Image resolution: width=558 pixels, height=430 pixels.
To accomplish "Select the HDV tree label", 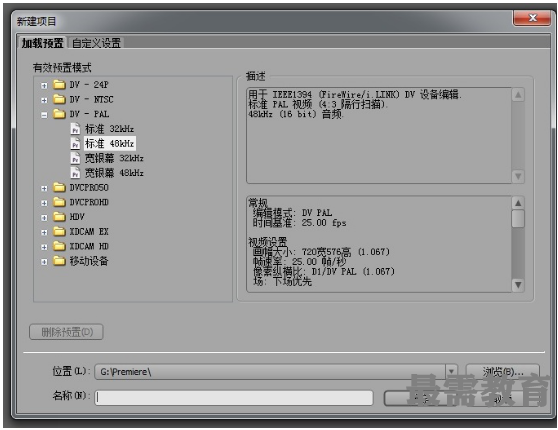I will click(x=77, y=217).
